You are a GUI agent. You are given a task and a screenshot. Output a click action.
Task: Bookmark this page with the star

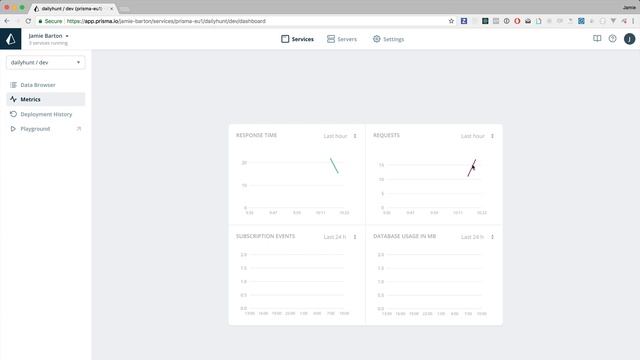click(451, 21)
